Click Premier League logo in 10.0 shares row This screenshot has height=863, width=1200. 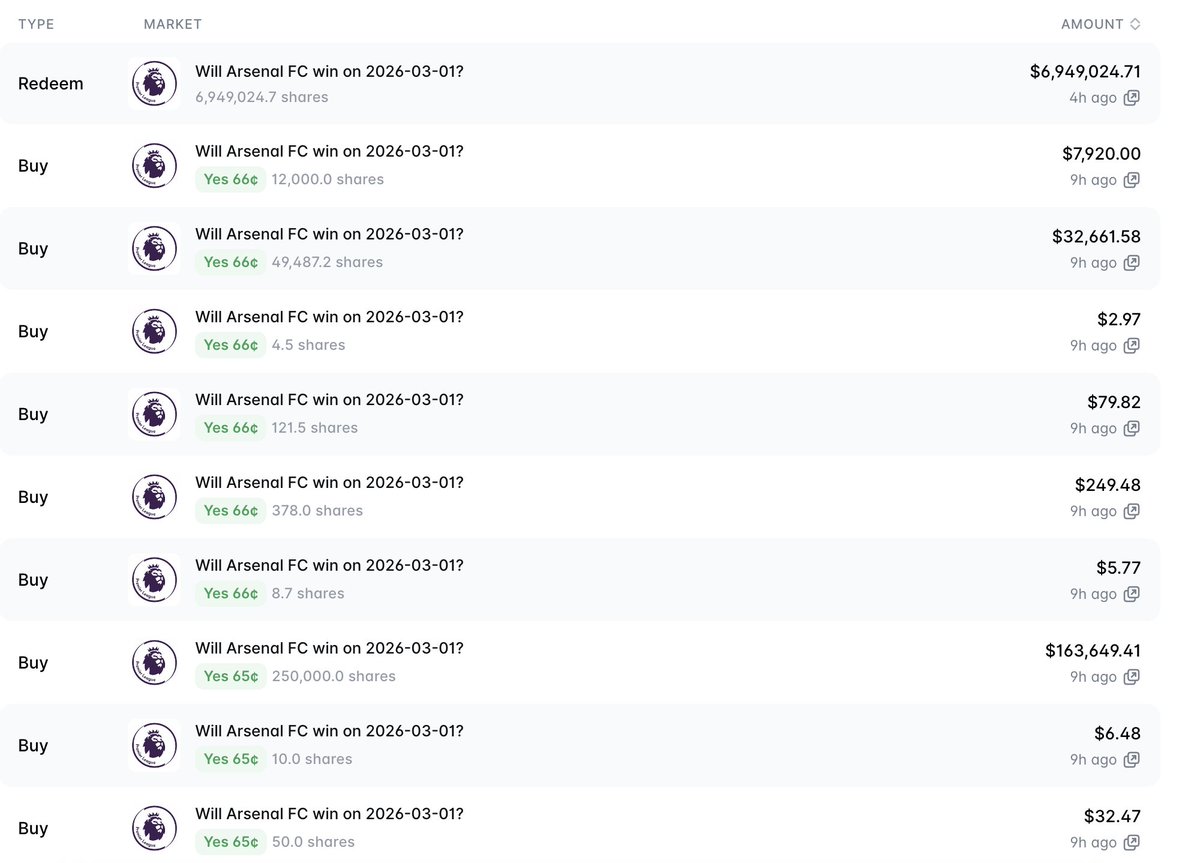(154, 745)
